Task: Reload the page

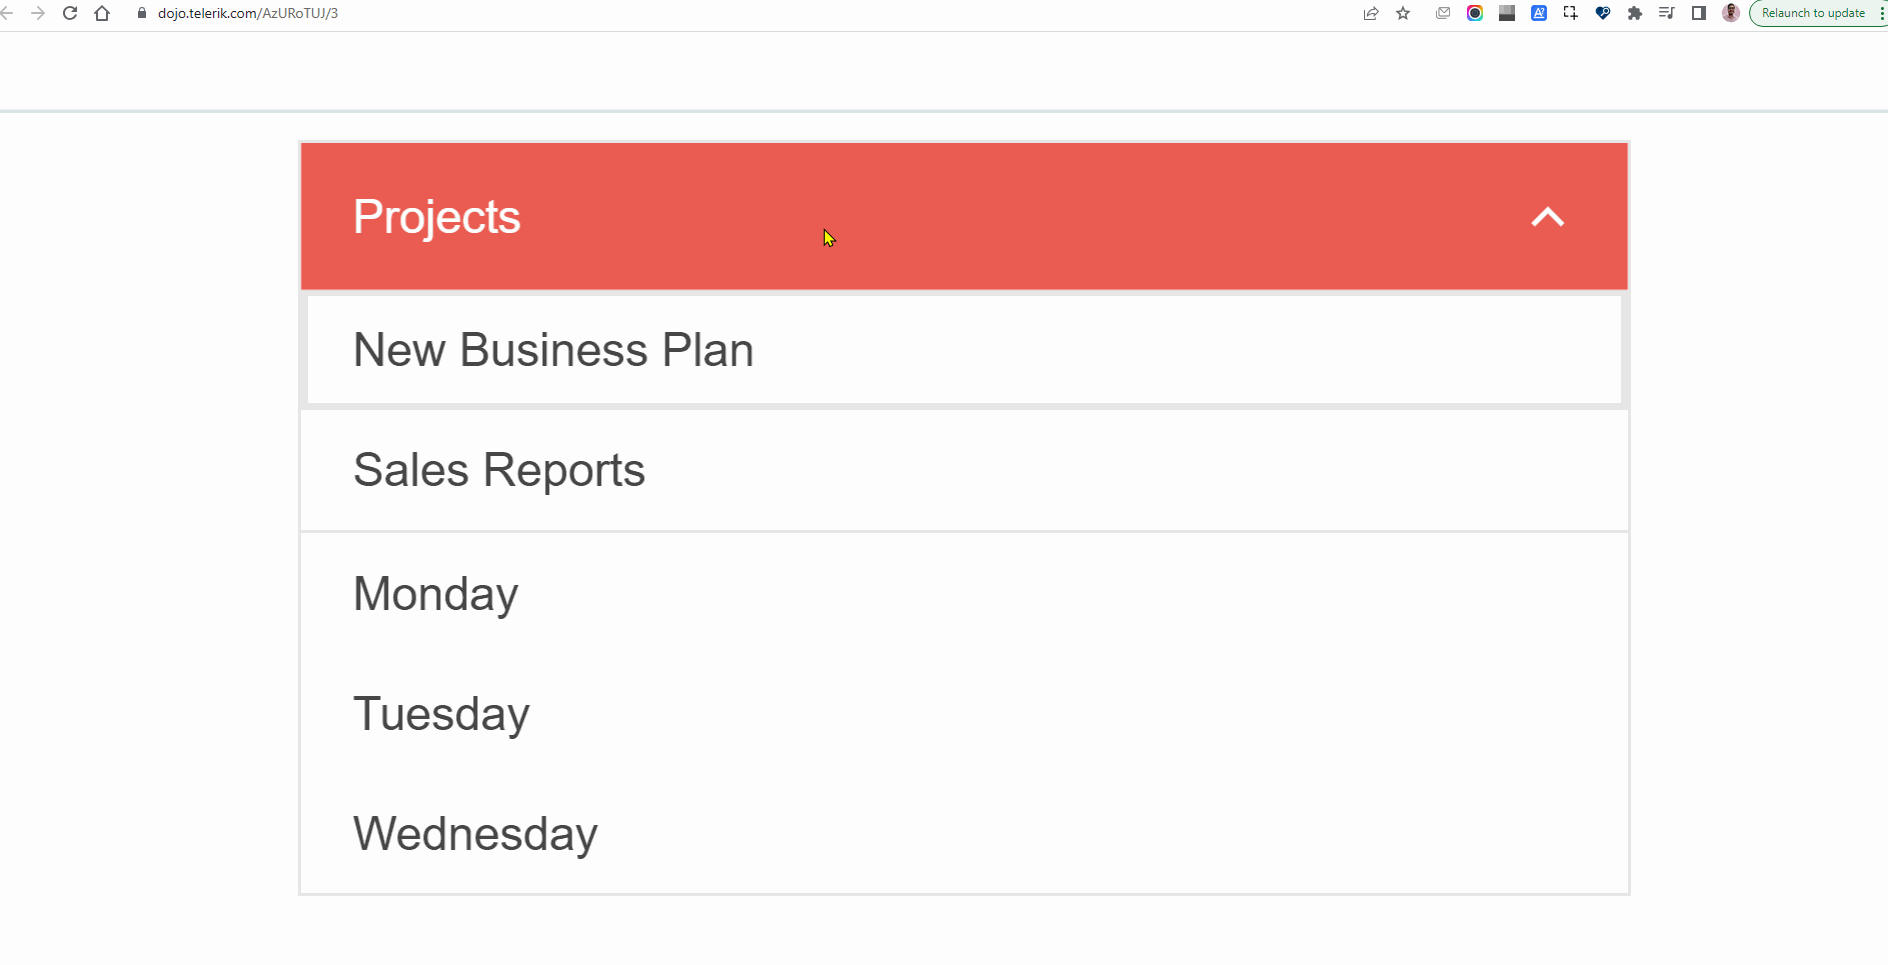Action: pos(70,13)
